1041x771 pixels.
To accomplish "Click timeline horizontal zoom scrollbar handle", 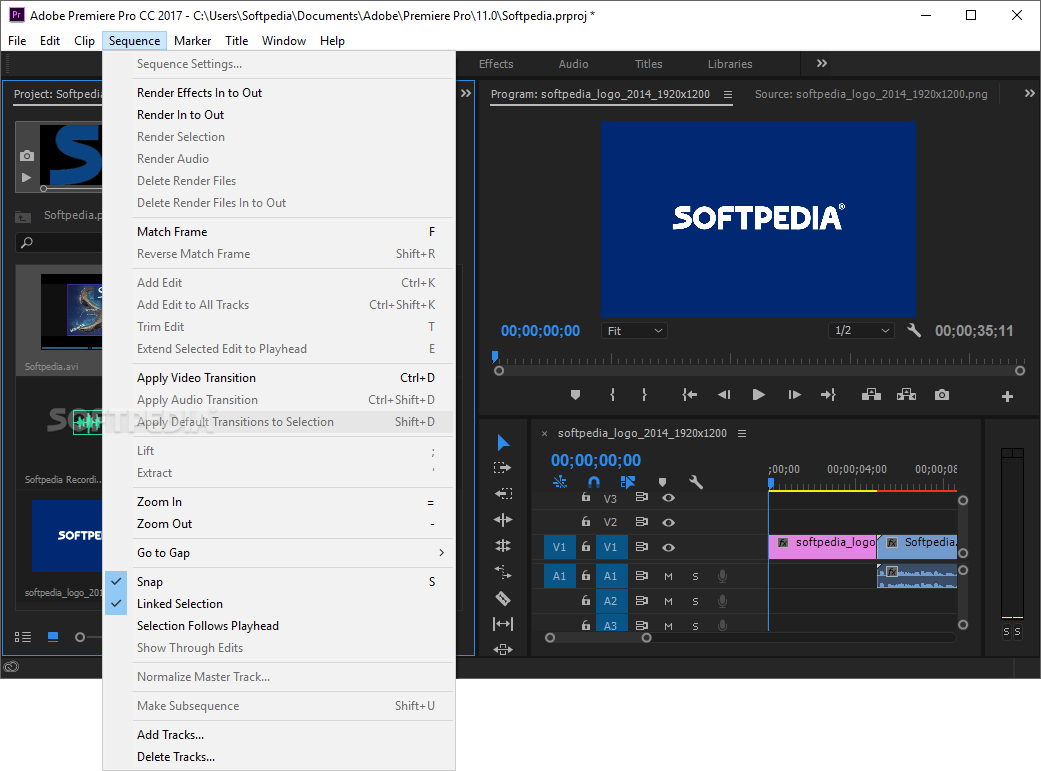I will click(646, 638).
